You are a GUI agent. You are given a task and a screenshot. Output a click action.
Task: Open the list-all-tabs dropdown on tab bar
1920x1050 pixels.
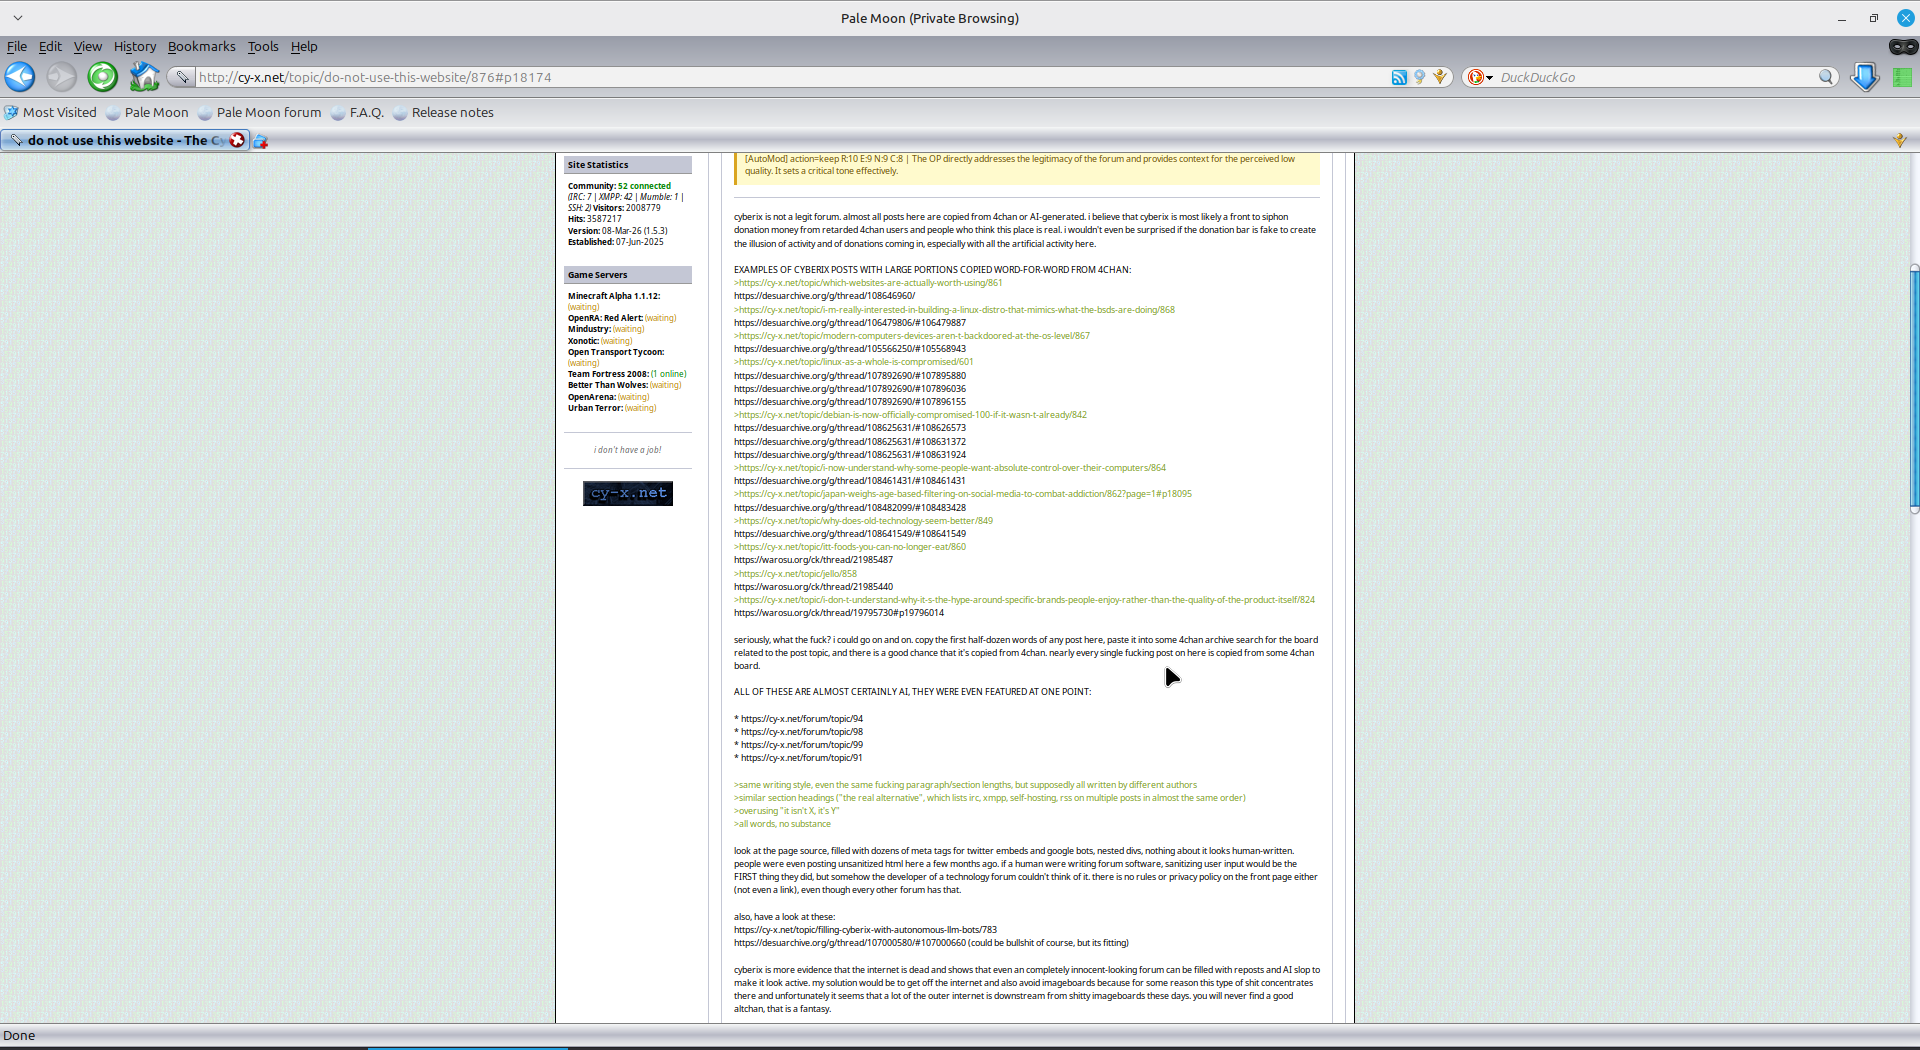point(1900,141)
